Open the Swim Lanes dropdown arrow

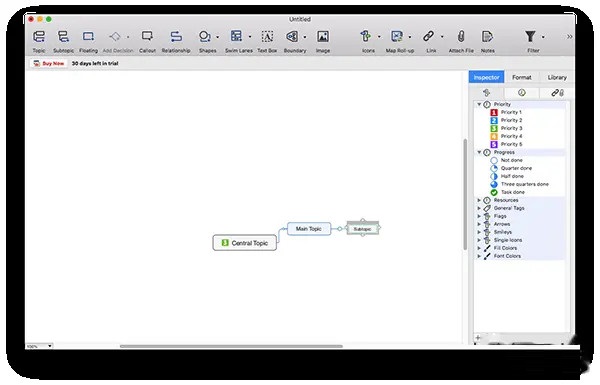click(x=249, y=37)
